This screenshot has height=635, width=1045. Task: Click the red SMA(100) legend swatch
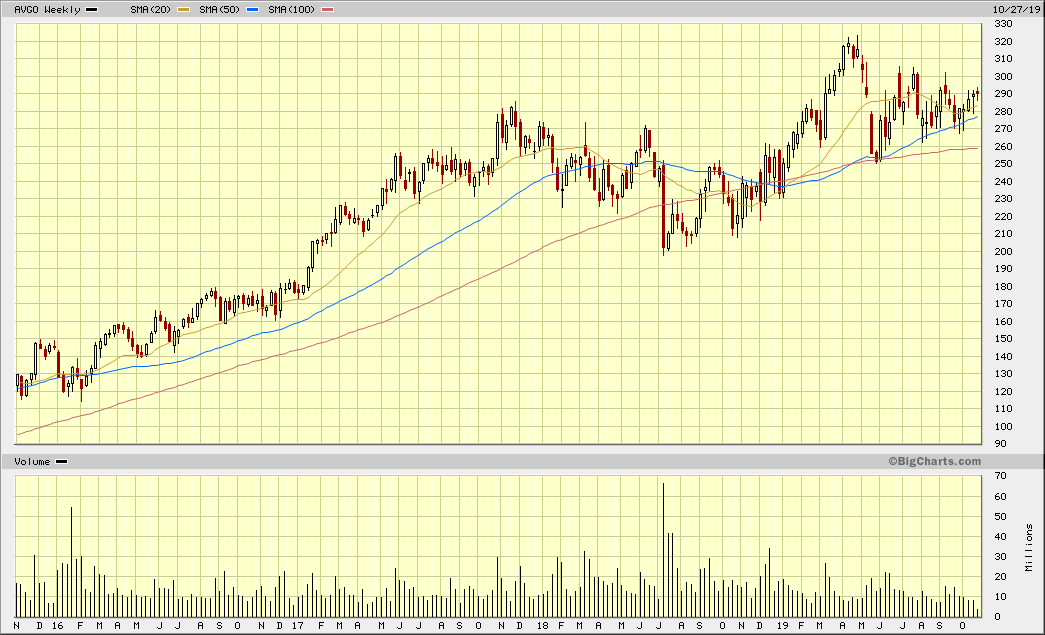(x=328, y=8)
